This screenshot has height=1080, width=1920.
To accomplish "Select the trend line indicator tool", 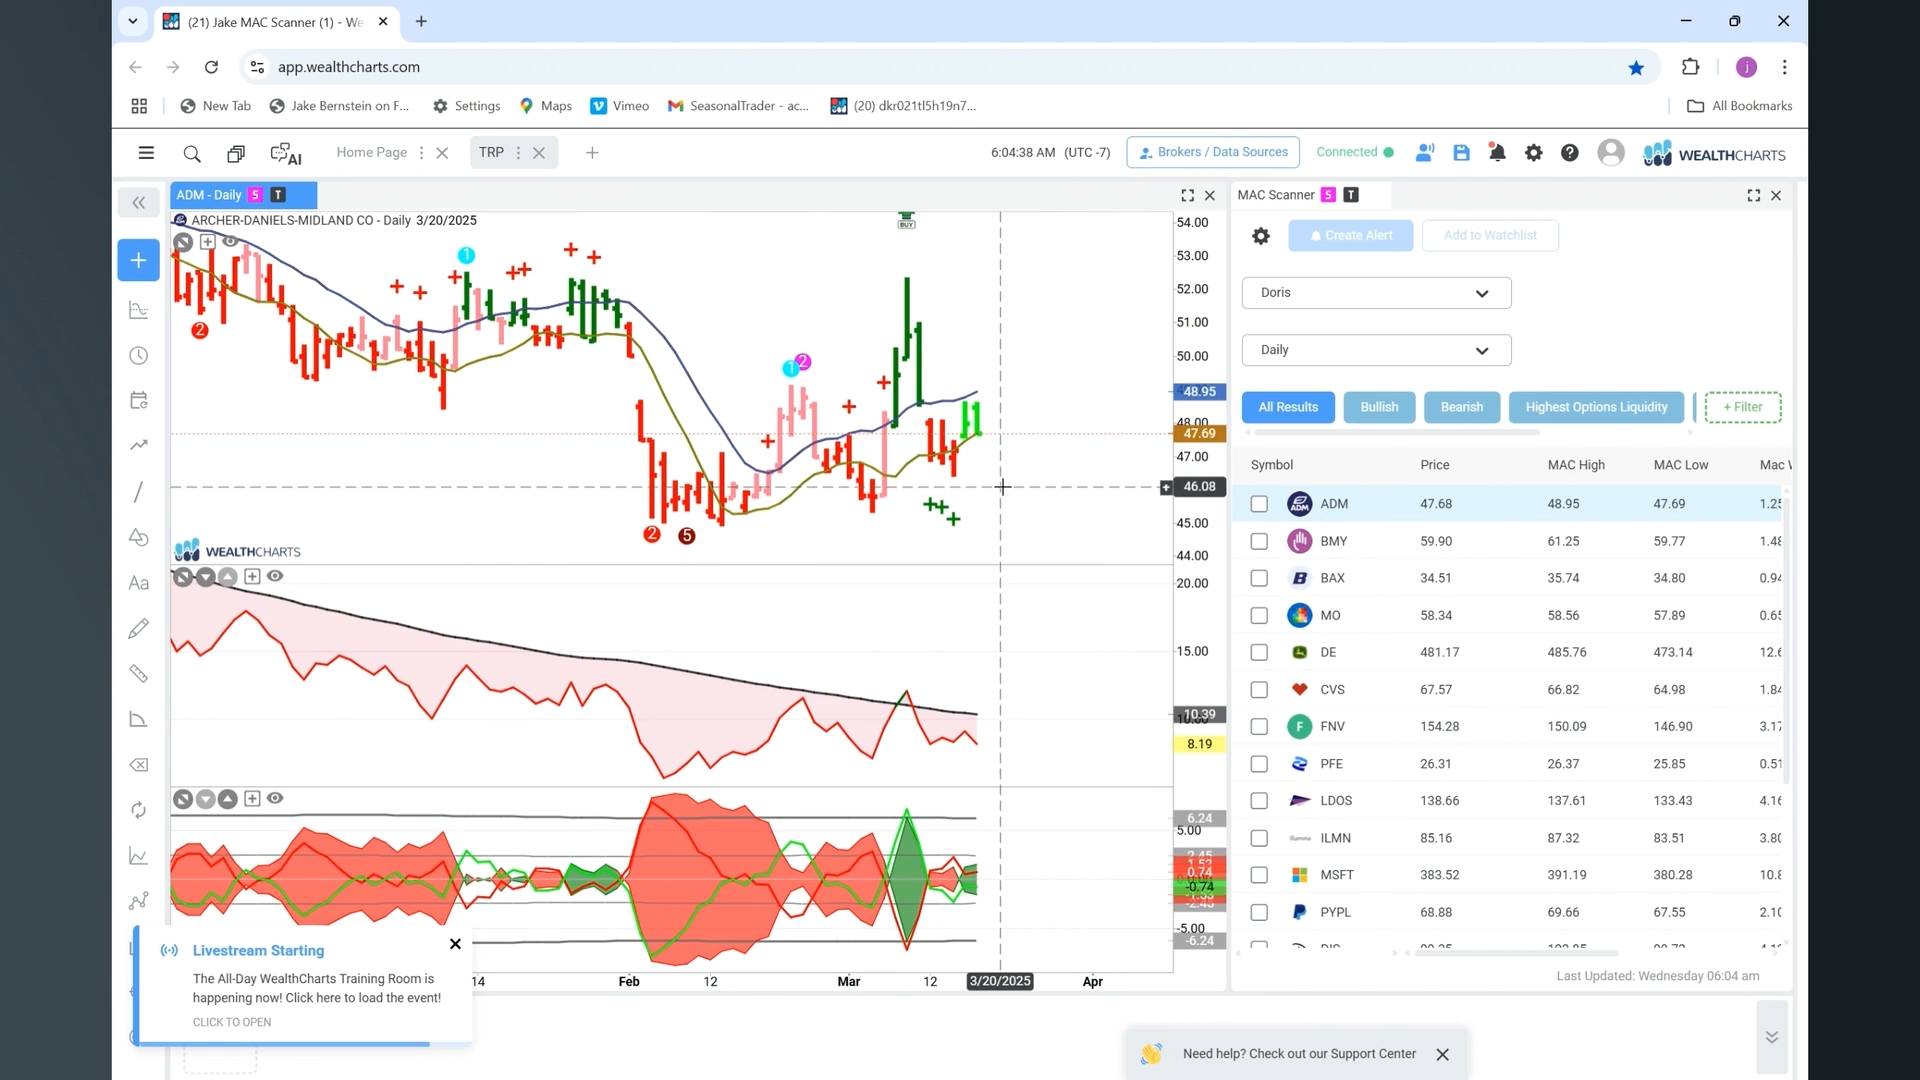I will 139,446.
